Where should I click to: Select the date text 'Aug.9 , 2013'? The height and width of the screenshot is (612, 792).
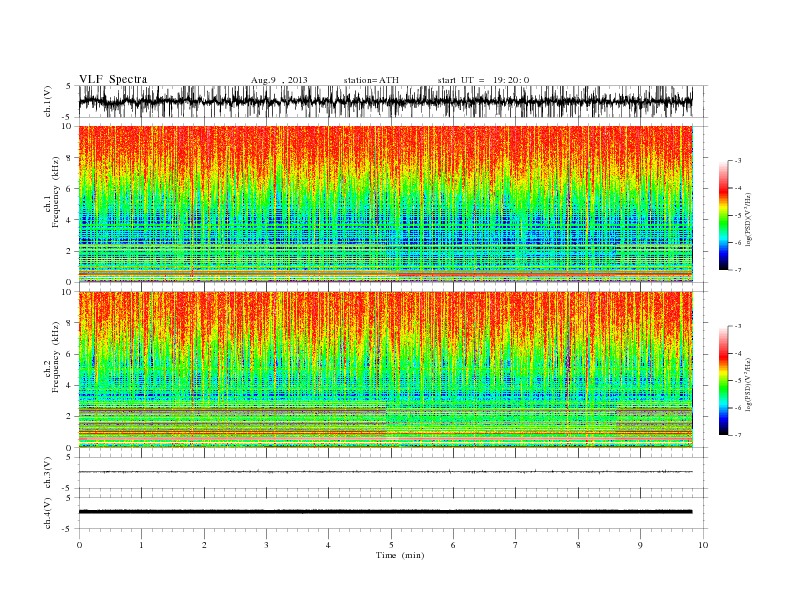tap(279, 80)
